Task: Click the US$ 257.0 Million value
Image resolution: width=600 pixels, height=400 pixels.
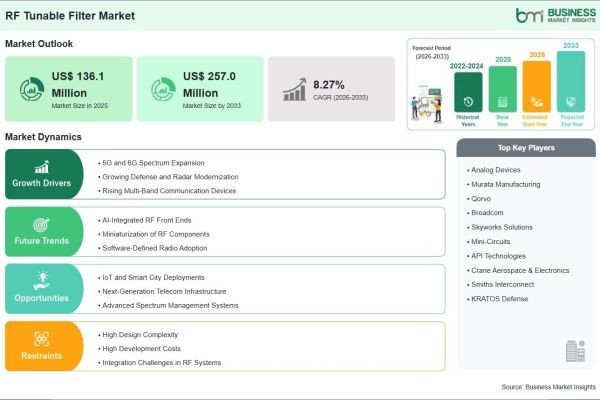Action: point(209,85)
